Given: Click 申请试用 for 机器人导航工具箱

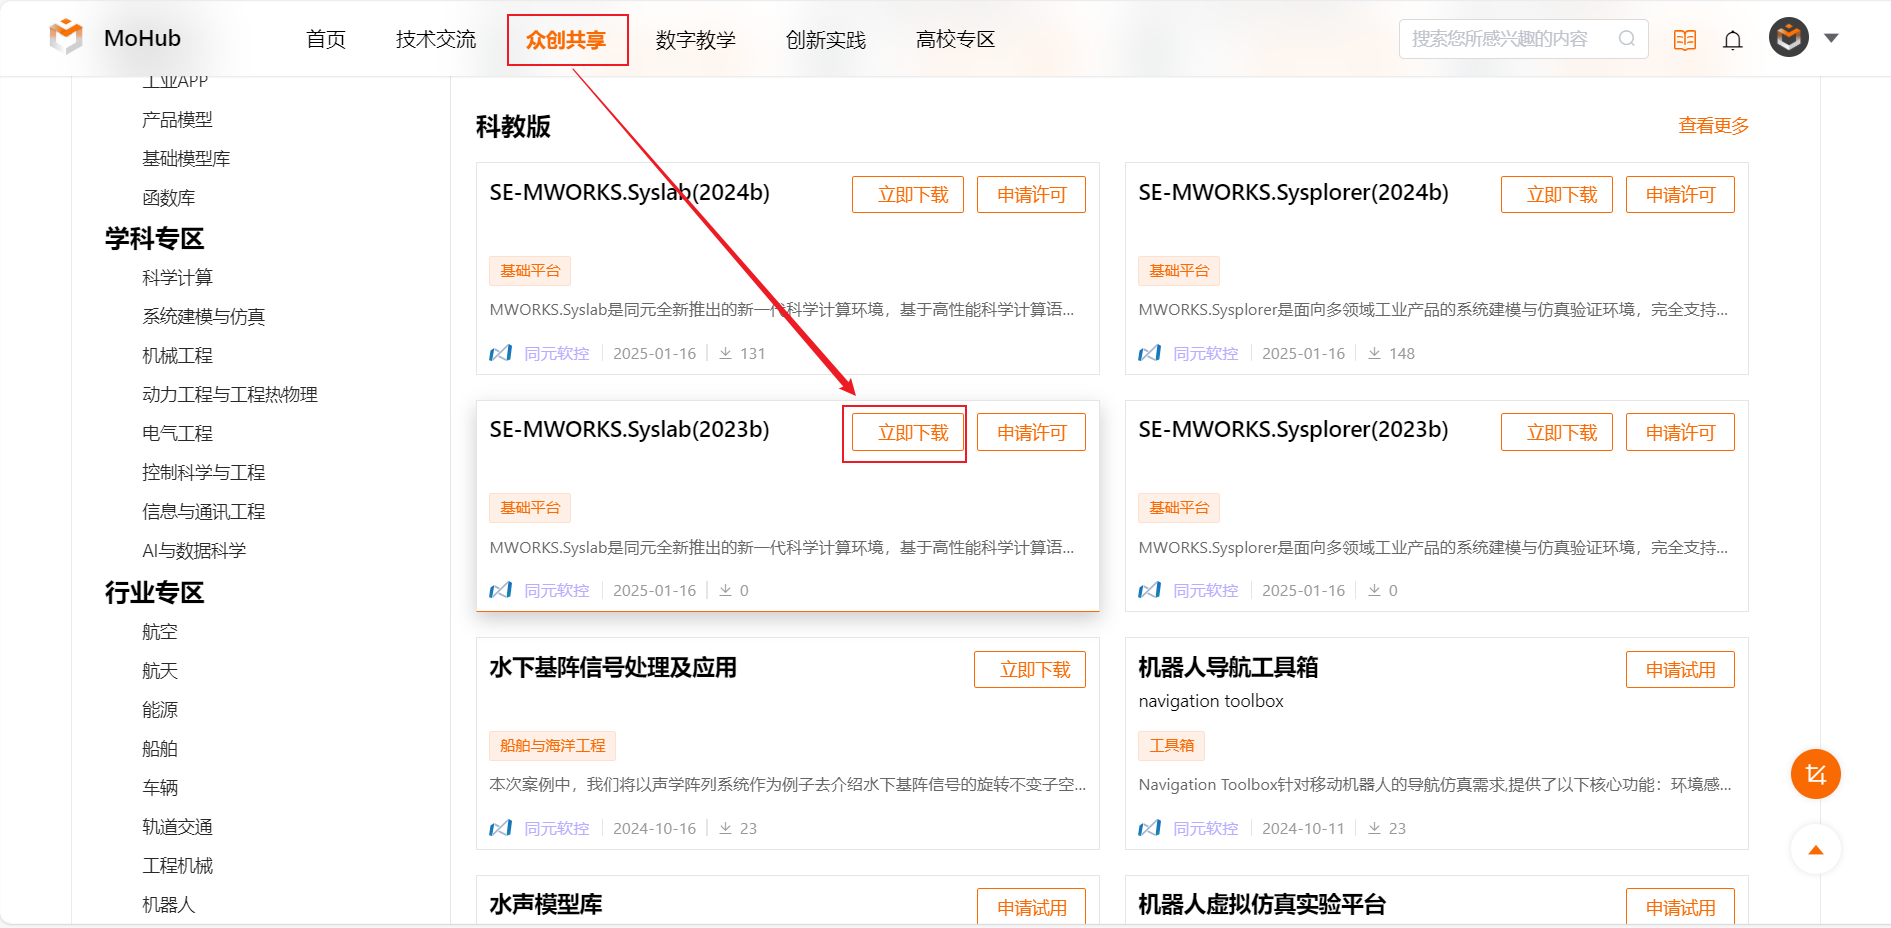Looking at the screenshot, I should (x=1680, y=669).
